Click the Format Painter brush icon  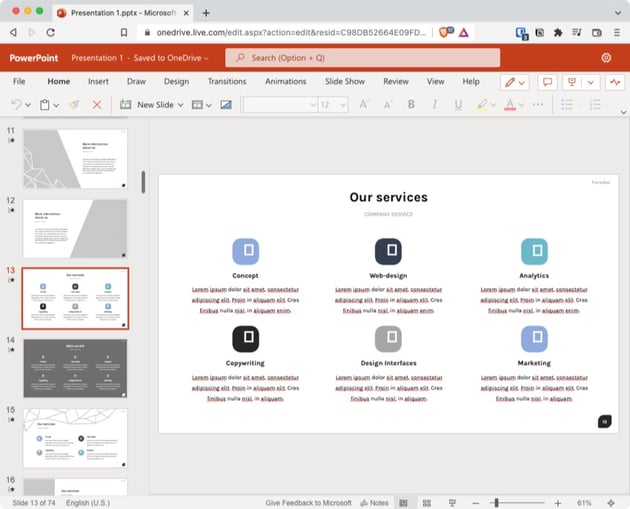pyautogui.click(x=74, y=104)
